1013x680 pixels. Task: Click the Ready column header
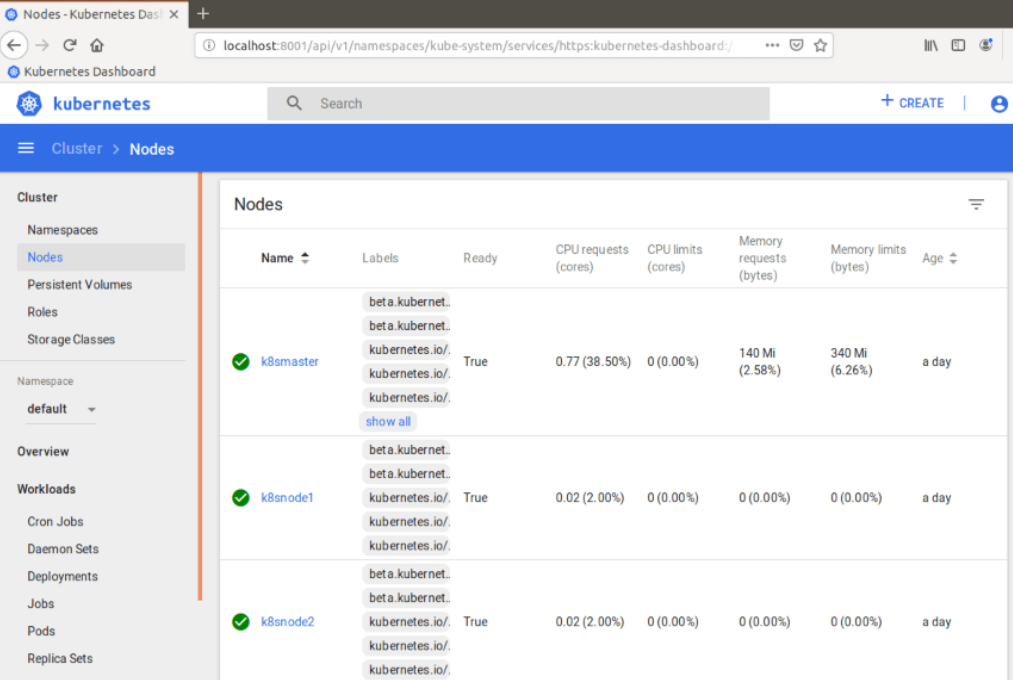[480, 258]
